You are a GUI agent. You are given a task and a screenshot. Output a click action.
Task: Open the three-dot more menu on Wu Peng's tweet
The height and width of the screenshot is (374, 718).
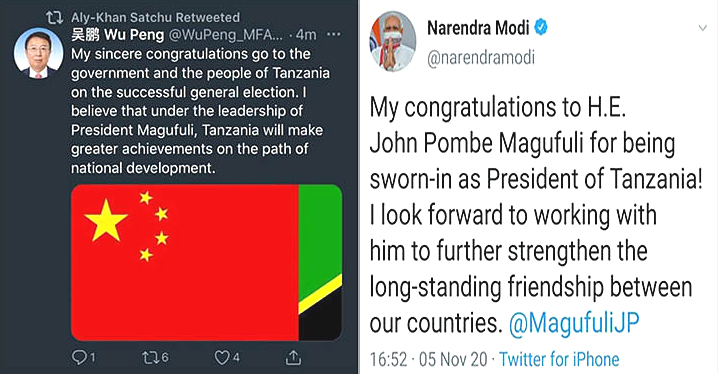[x=334, y=34]
